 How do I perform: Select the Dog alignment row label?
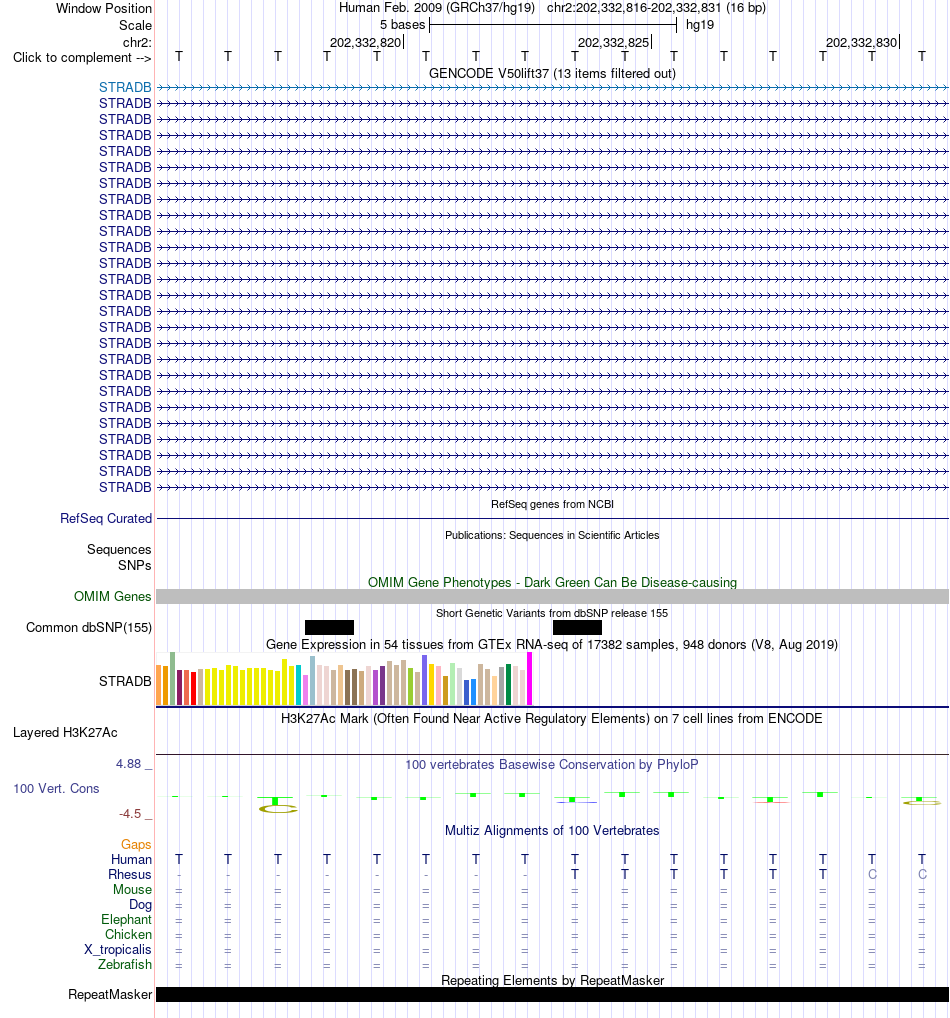click(140, 904)
